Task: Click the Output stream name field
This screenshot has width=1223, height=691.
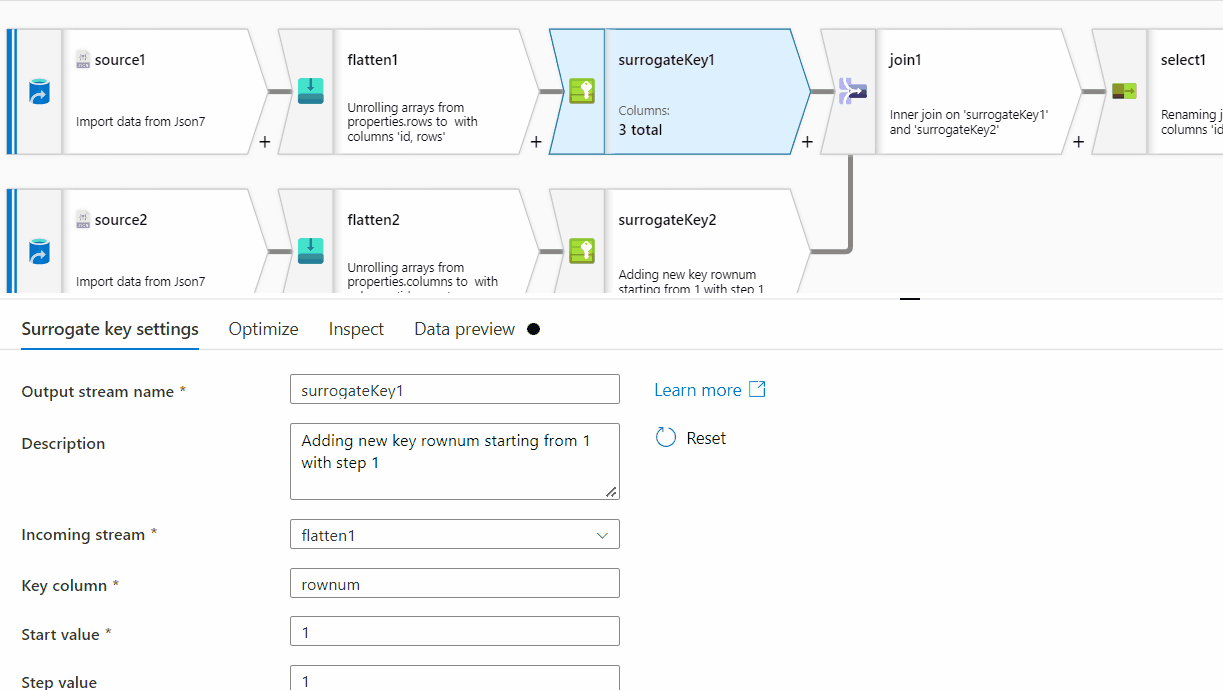Action: 454,390
